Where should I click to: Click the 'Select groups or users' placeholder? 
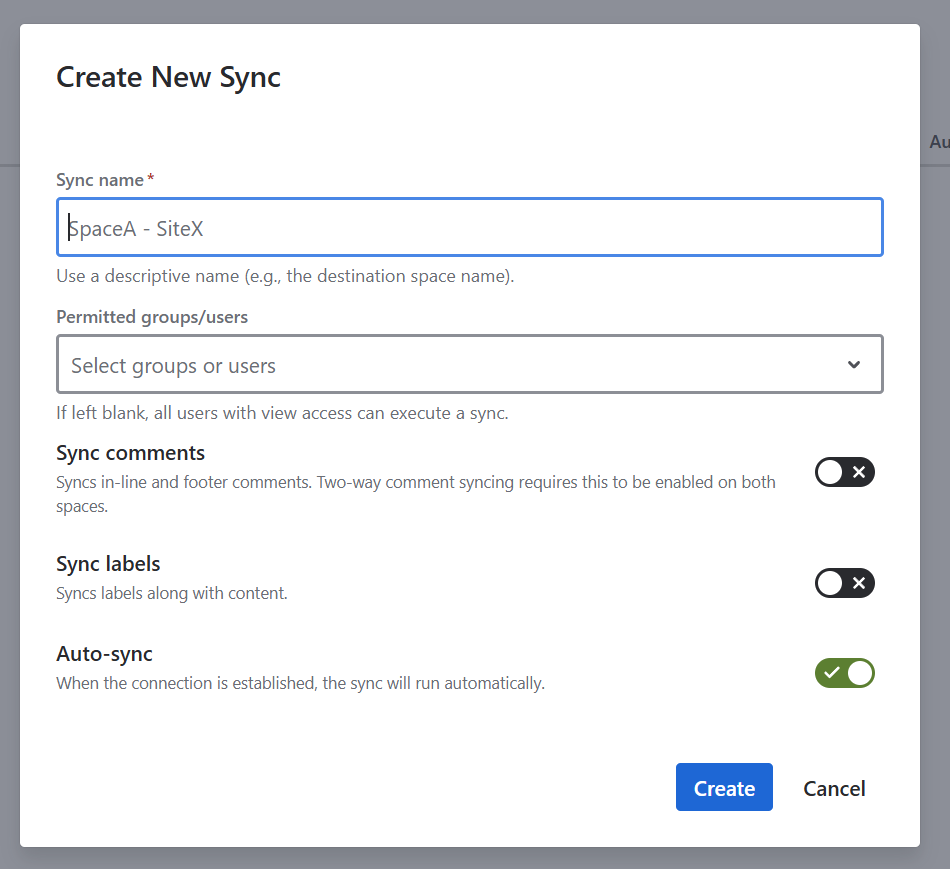(x=174, y=366)
